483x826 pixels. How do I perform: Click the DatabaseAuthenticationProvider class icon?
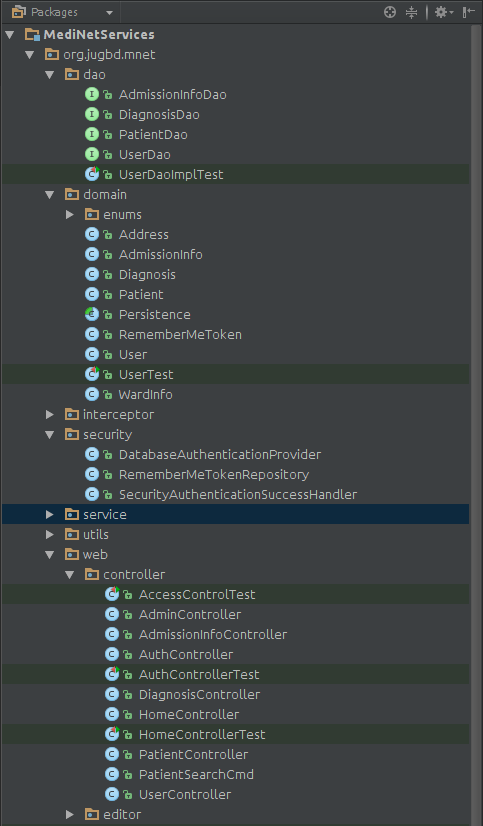tap(92, 455)
